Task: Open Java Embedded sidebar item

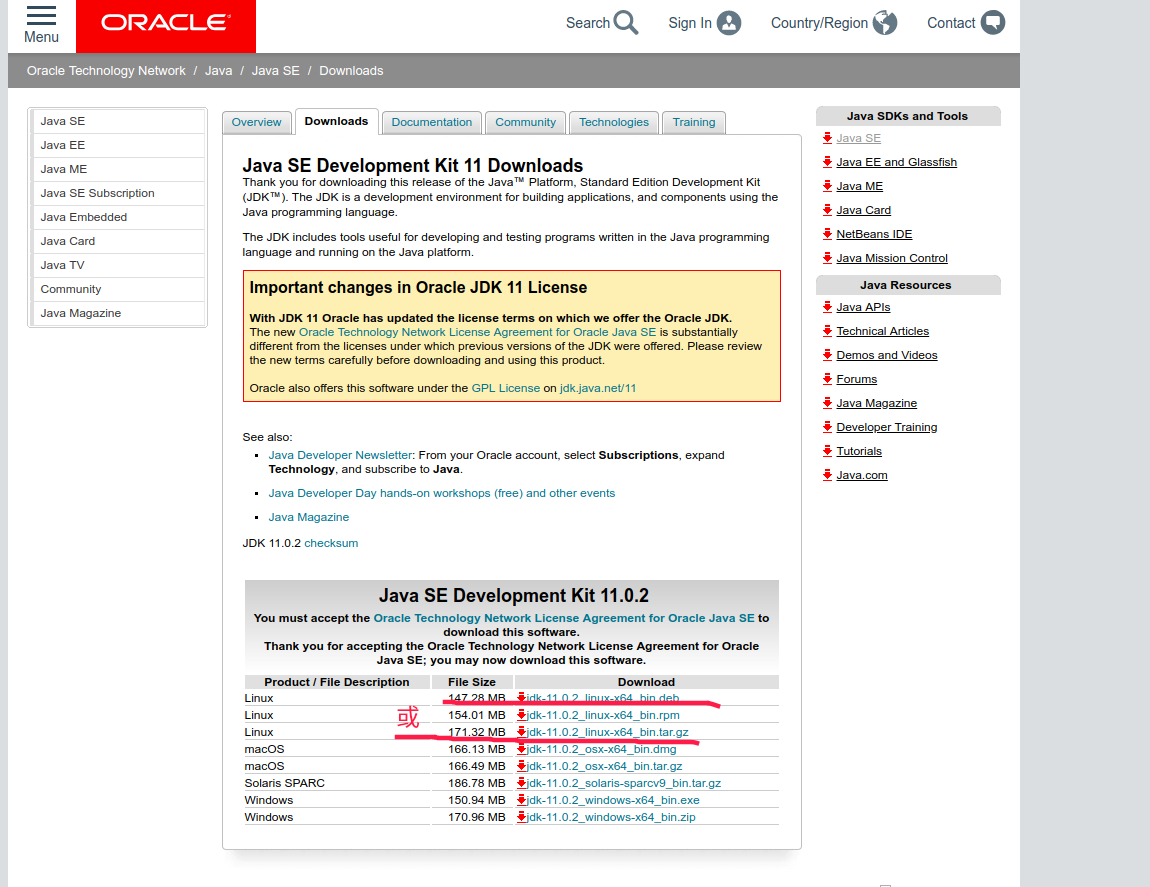Action: pyautogui.click(x=118, y=217)
